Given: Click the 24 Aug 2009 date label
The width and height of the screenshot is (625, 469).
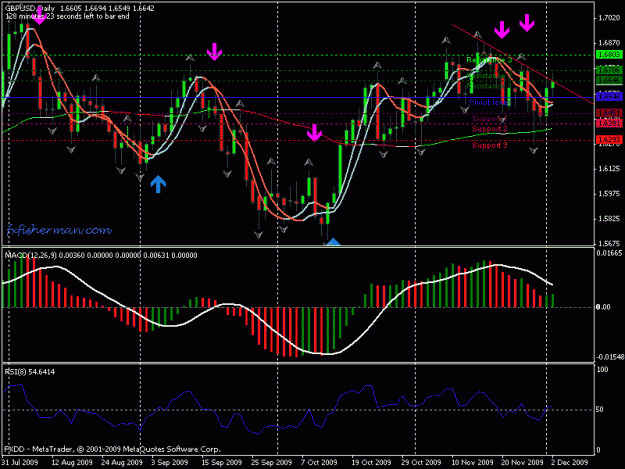Looking at the screenshot, I should point(122,462).
